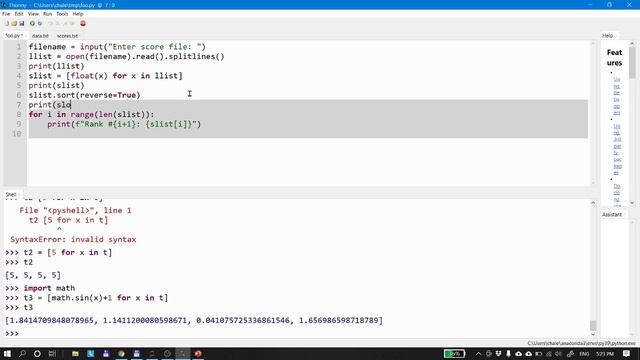The width and height of the screenshot is (640, 360).
Task: Click the Chrome icon on the taskbar
Action: (121, 353)
